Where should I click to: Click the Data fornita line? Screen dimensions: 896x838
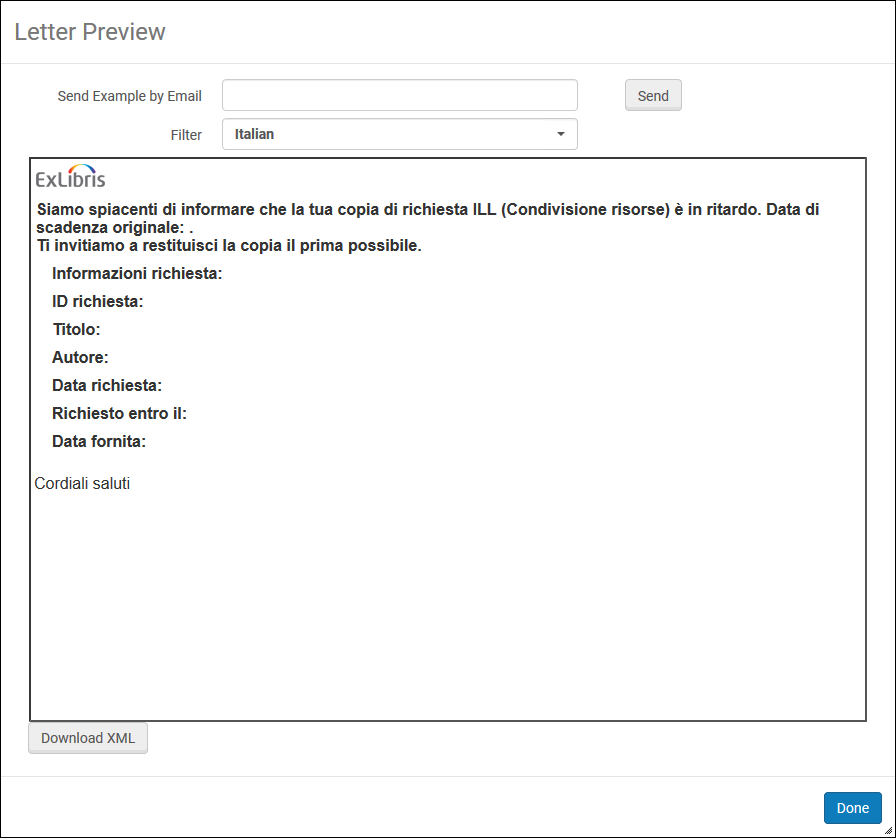tap(99, 441)
